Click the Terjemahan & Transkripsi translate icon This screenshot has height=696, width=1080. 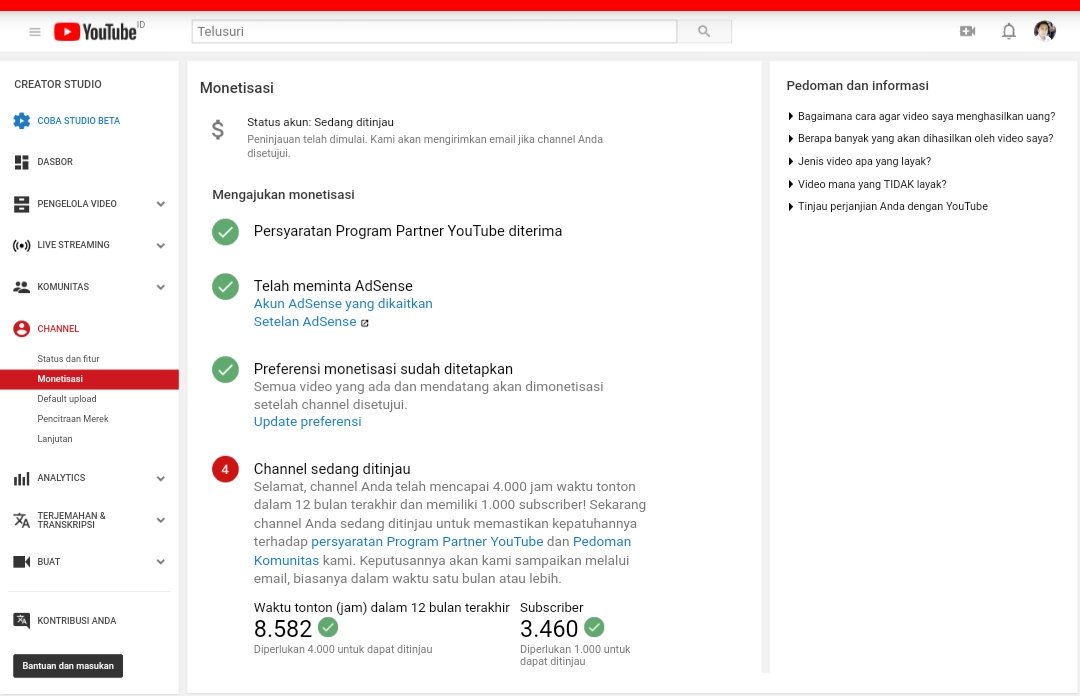pos(21,520)
